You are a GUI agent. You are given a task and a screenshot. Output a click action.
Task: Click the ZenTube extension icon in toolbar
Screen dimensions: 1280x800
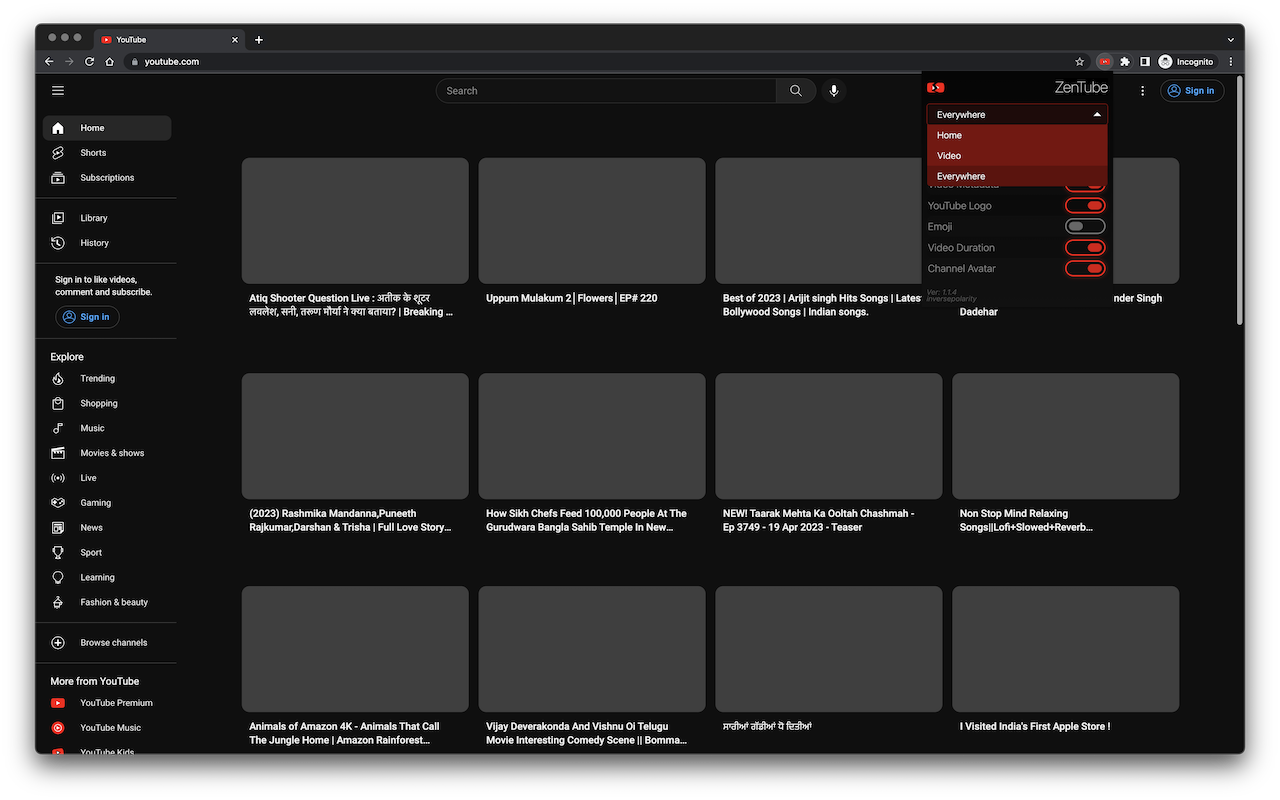(x=1104, y=62)
